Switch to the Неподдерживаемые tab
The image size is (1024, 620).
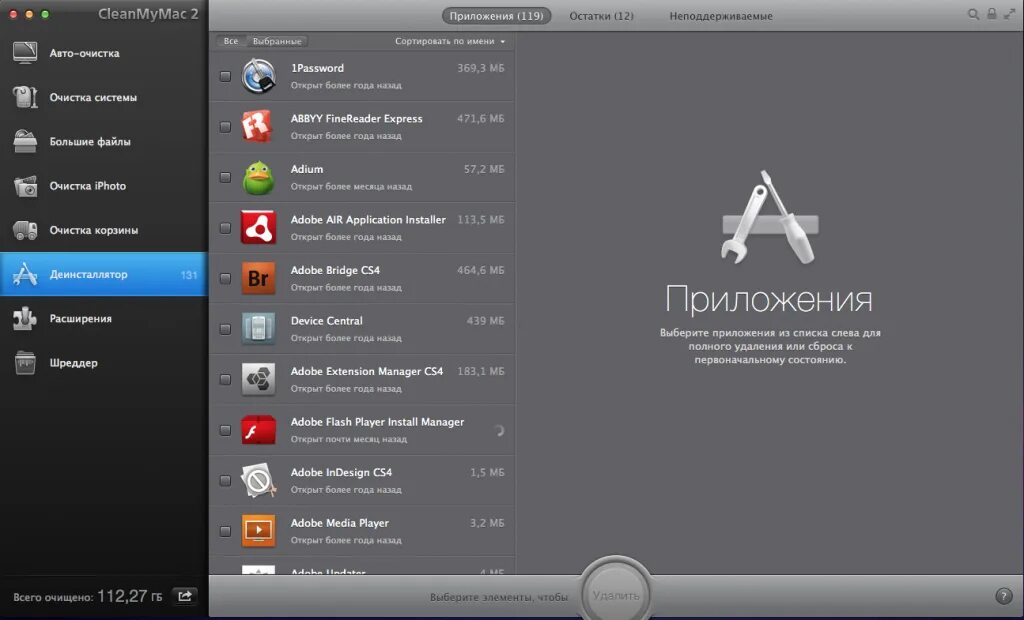tap(721, 16)
